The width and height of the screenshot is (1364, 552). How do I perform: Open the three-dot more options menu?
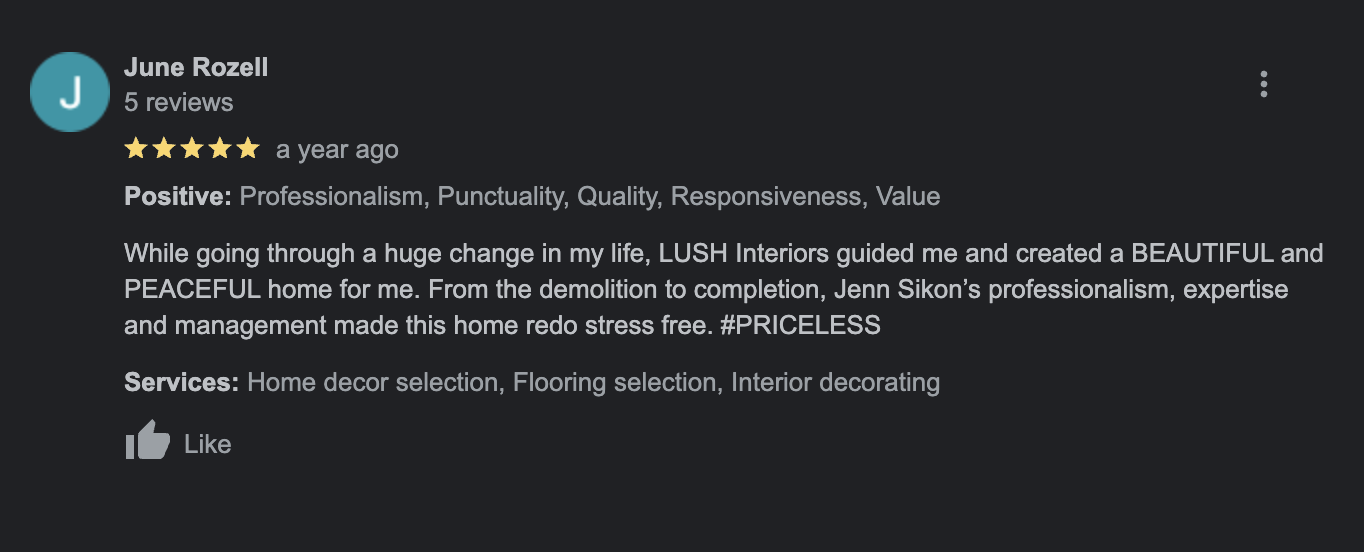1264,84
